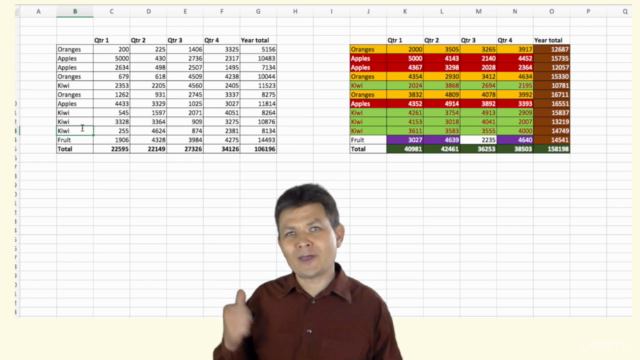This screenshot has width=640, height=360.
Task: Select column L header
Action: pyautogui.click(x=442, y=11)
